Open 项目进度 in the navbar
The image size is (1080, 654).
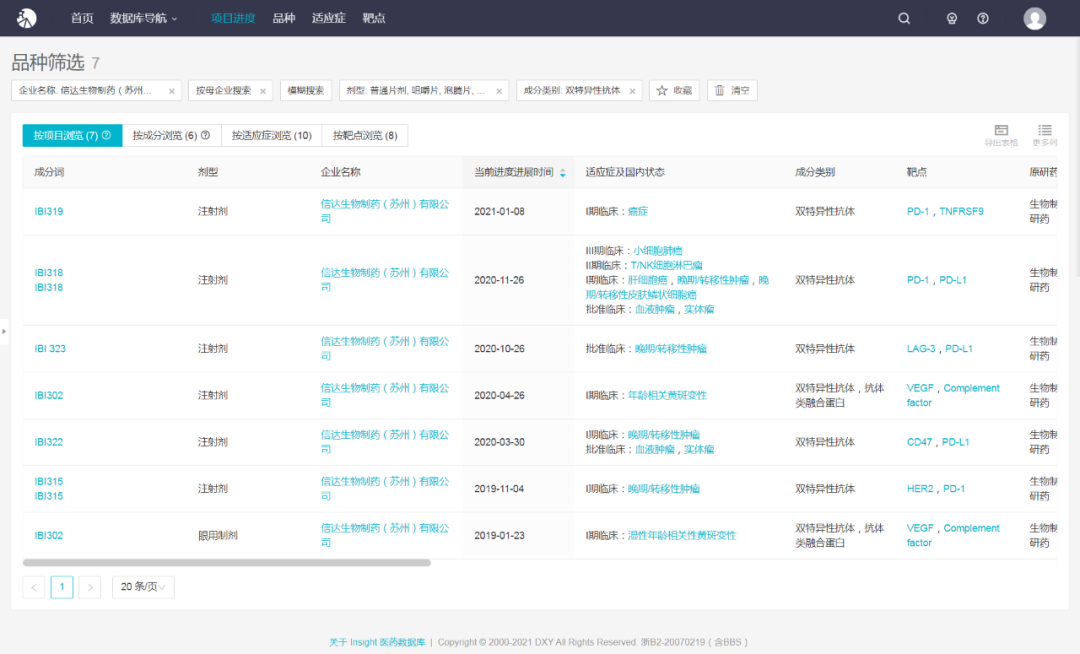pos(233,18)
